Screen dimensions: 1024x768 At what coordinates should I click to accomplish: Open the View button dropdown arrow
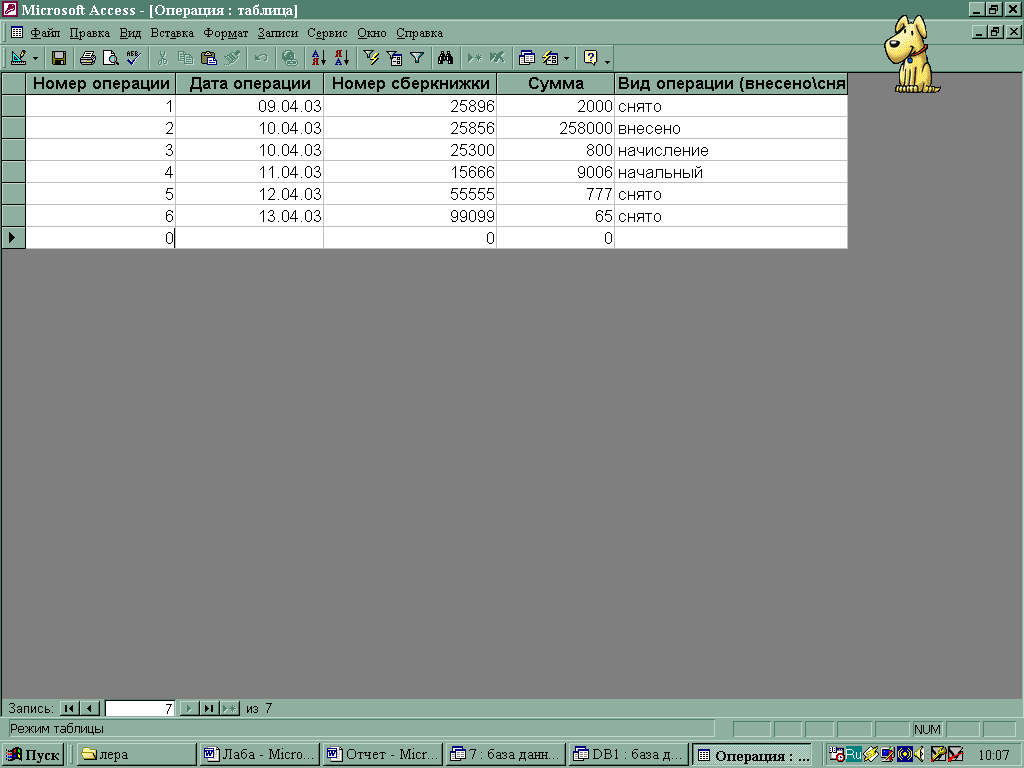point(35,58)
